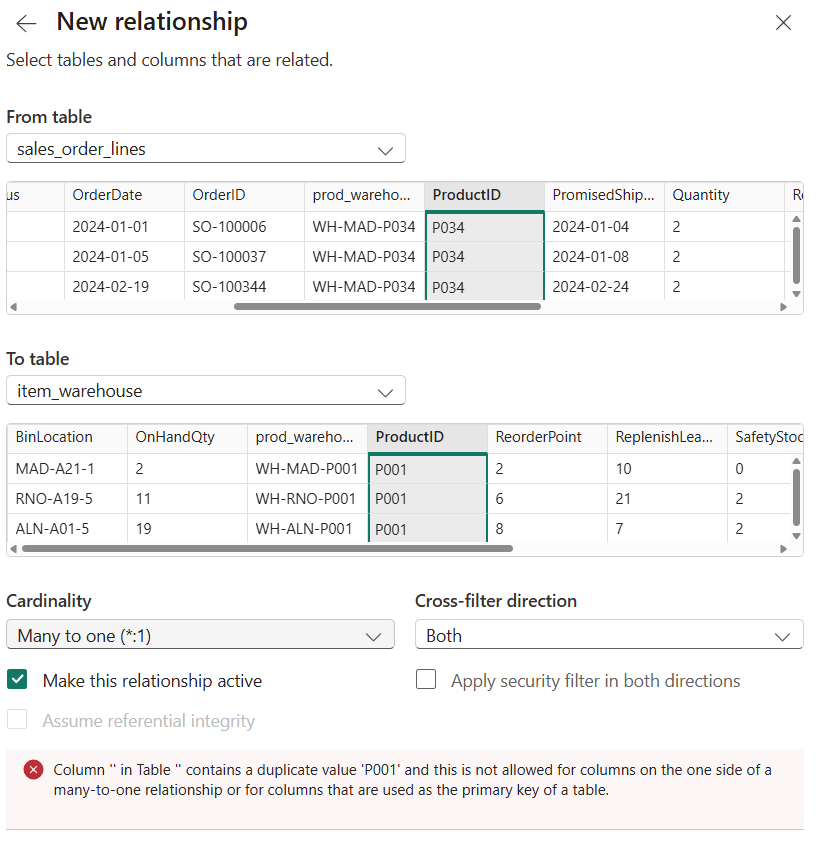Select ReplenishLea... column header
Viewport: 817px width, 843px height.
667,437
